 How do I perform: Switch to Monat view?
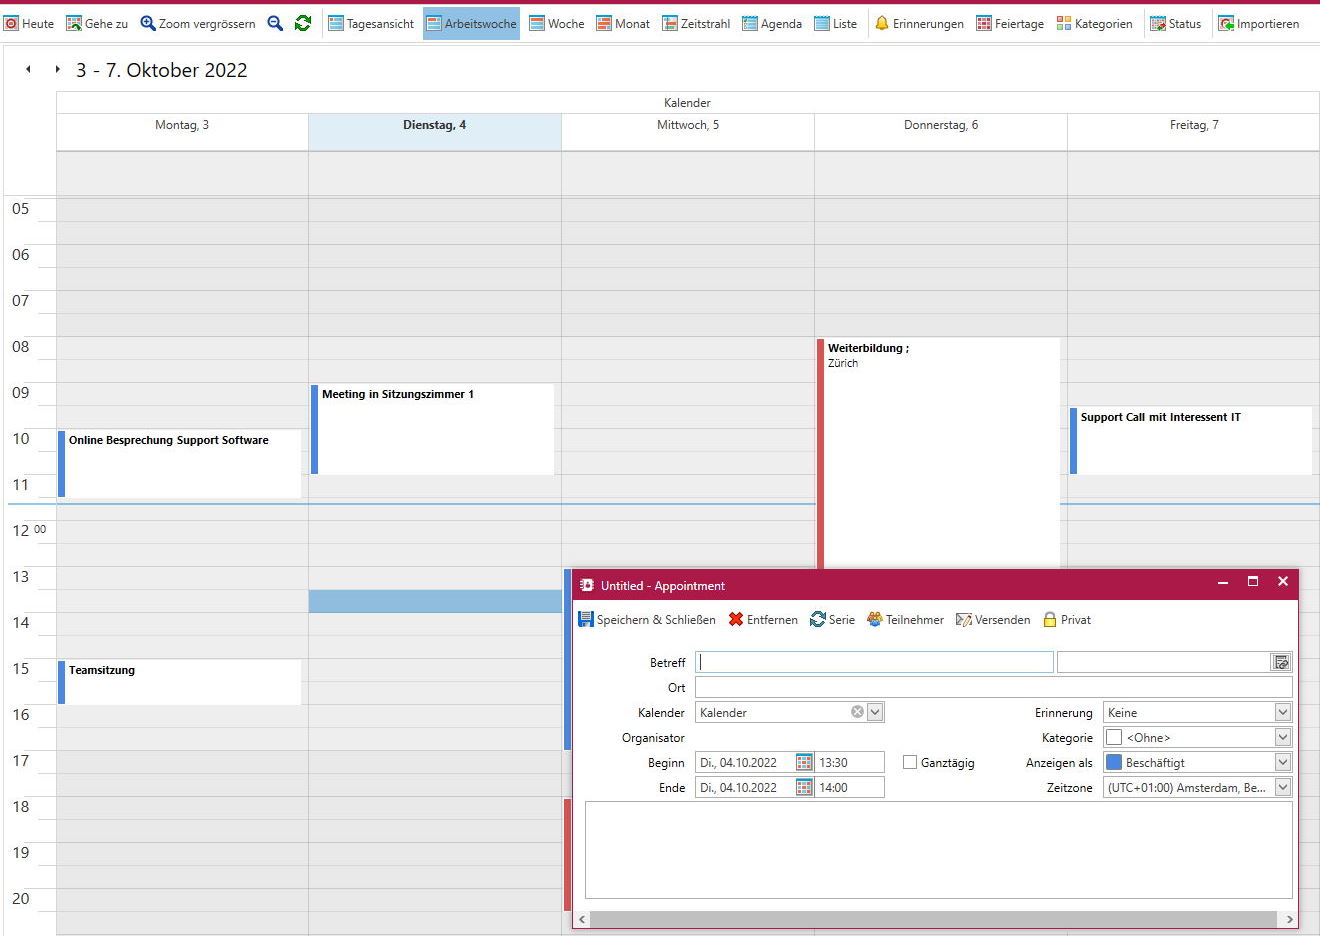623,23
